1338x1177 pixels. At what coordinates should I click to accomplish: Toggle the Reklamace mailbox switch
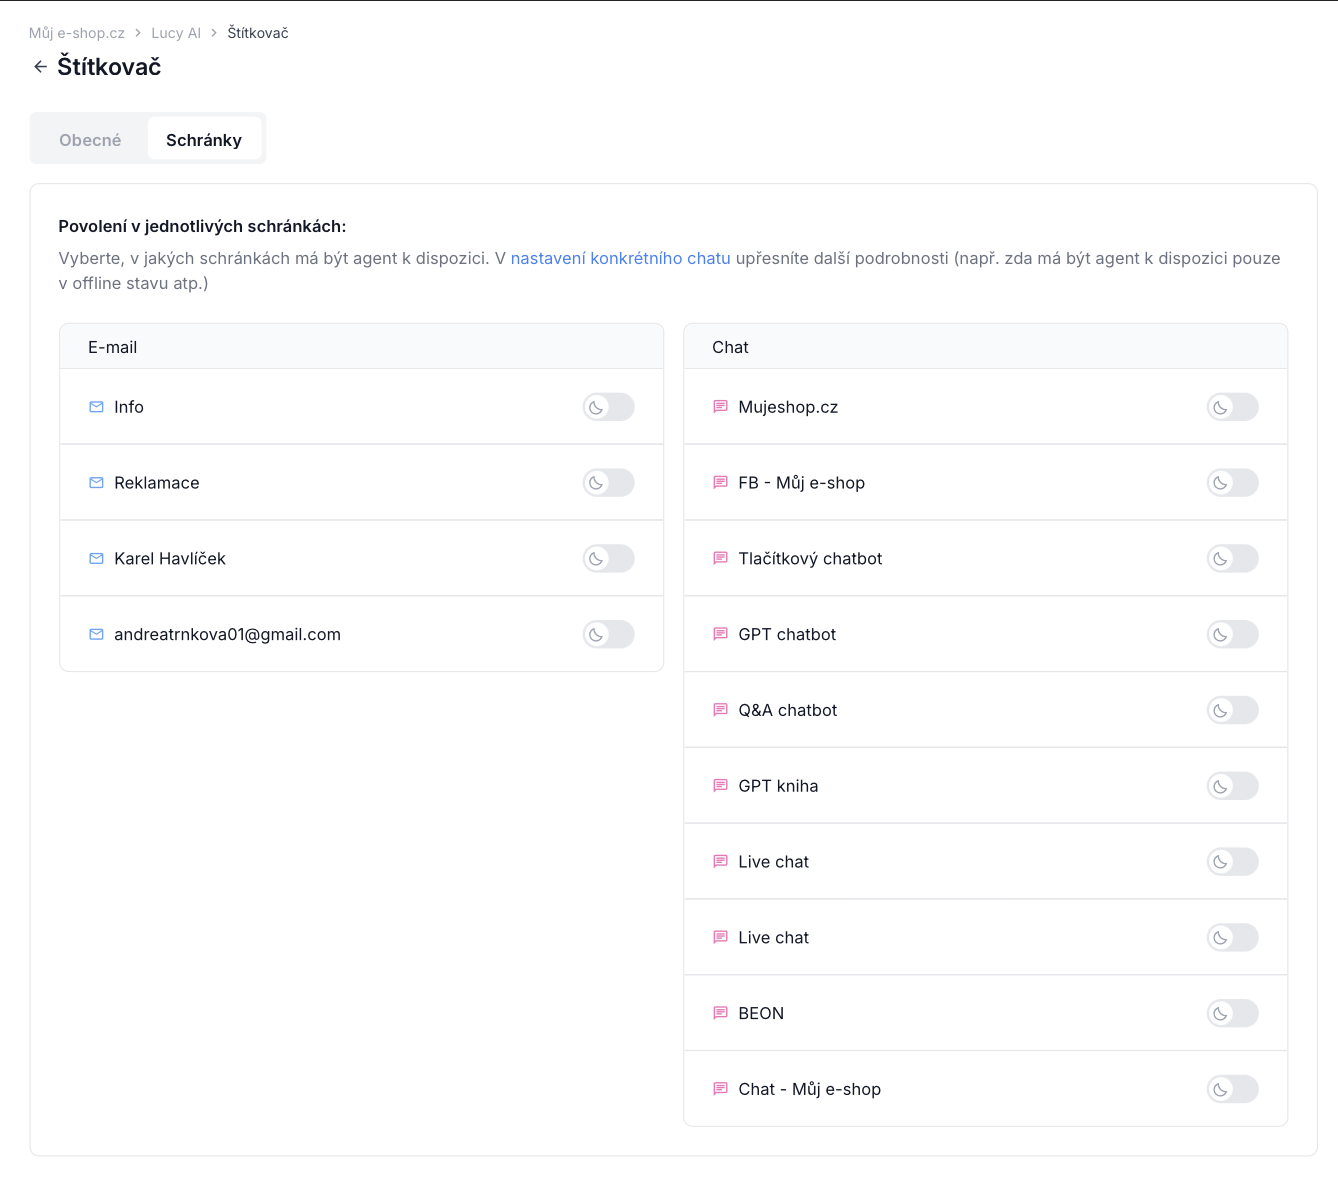(609, 483)
